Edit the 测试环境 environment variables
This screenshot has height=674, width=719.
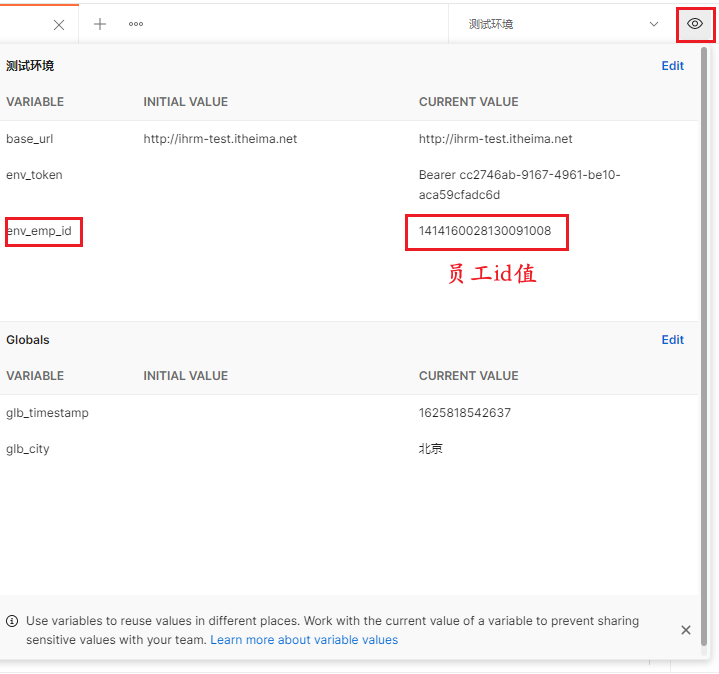click(672, 66)
